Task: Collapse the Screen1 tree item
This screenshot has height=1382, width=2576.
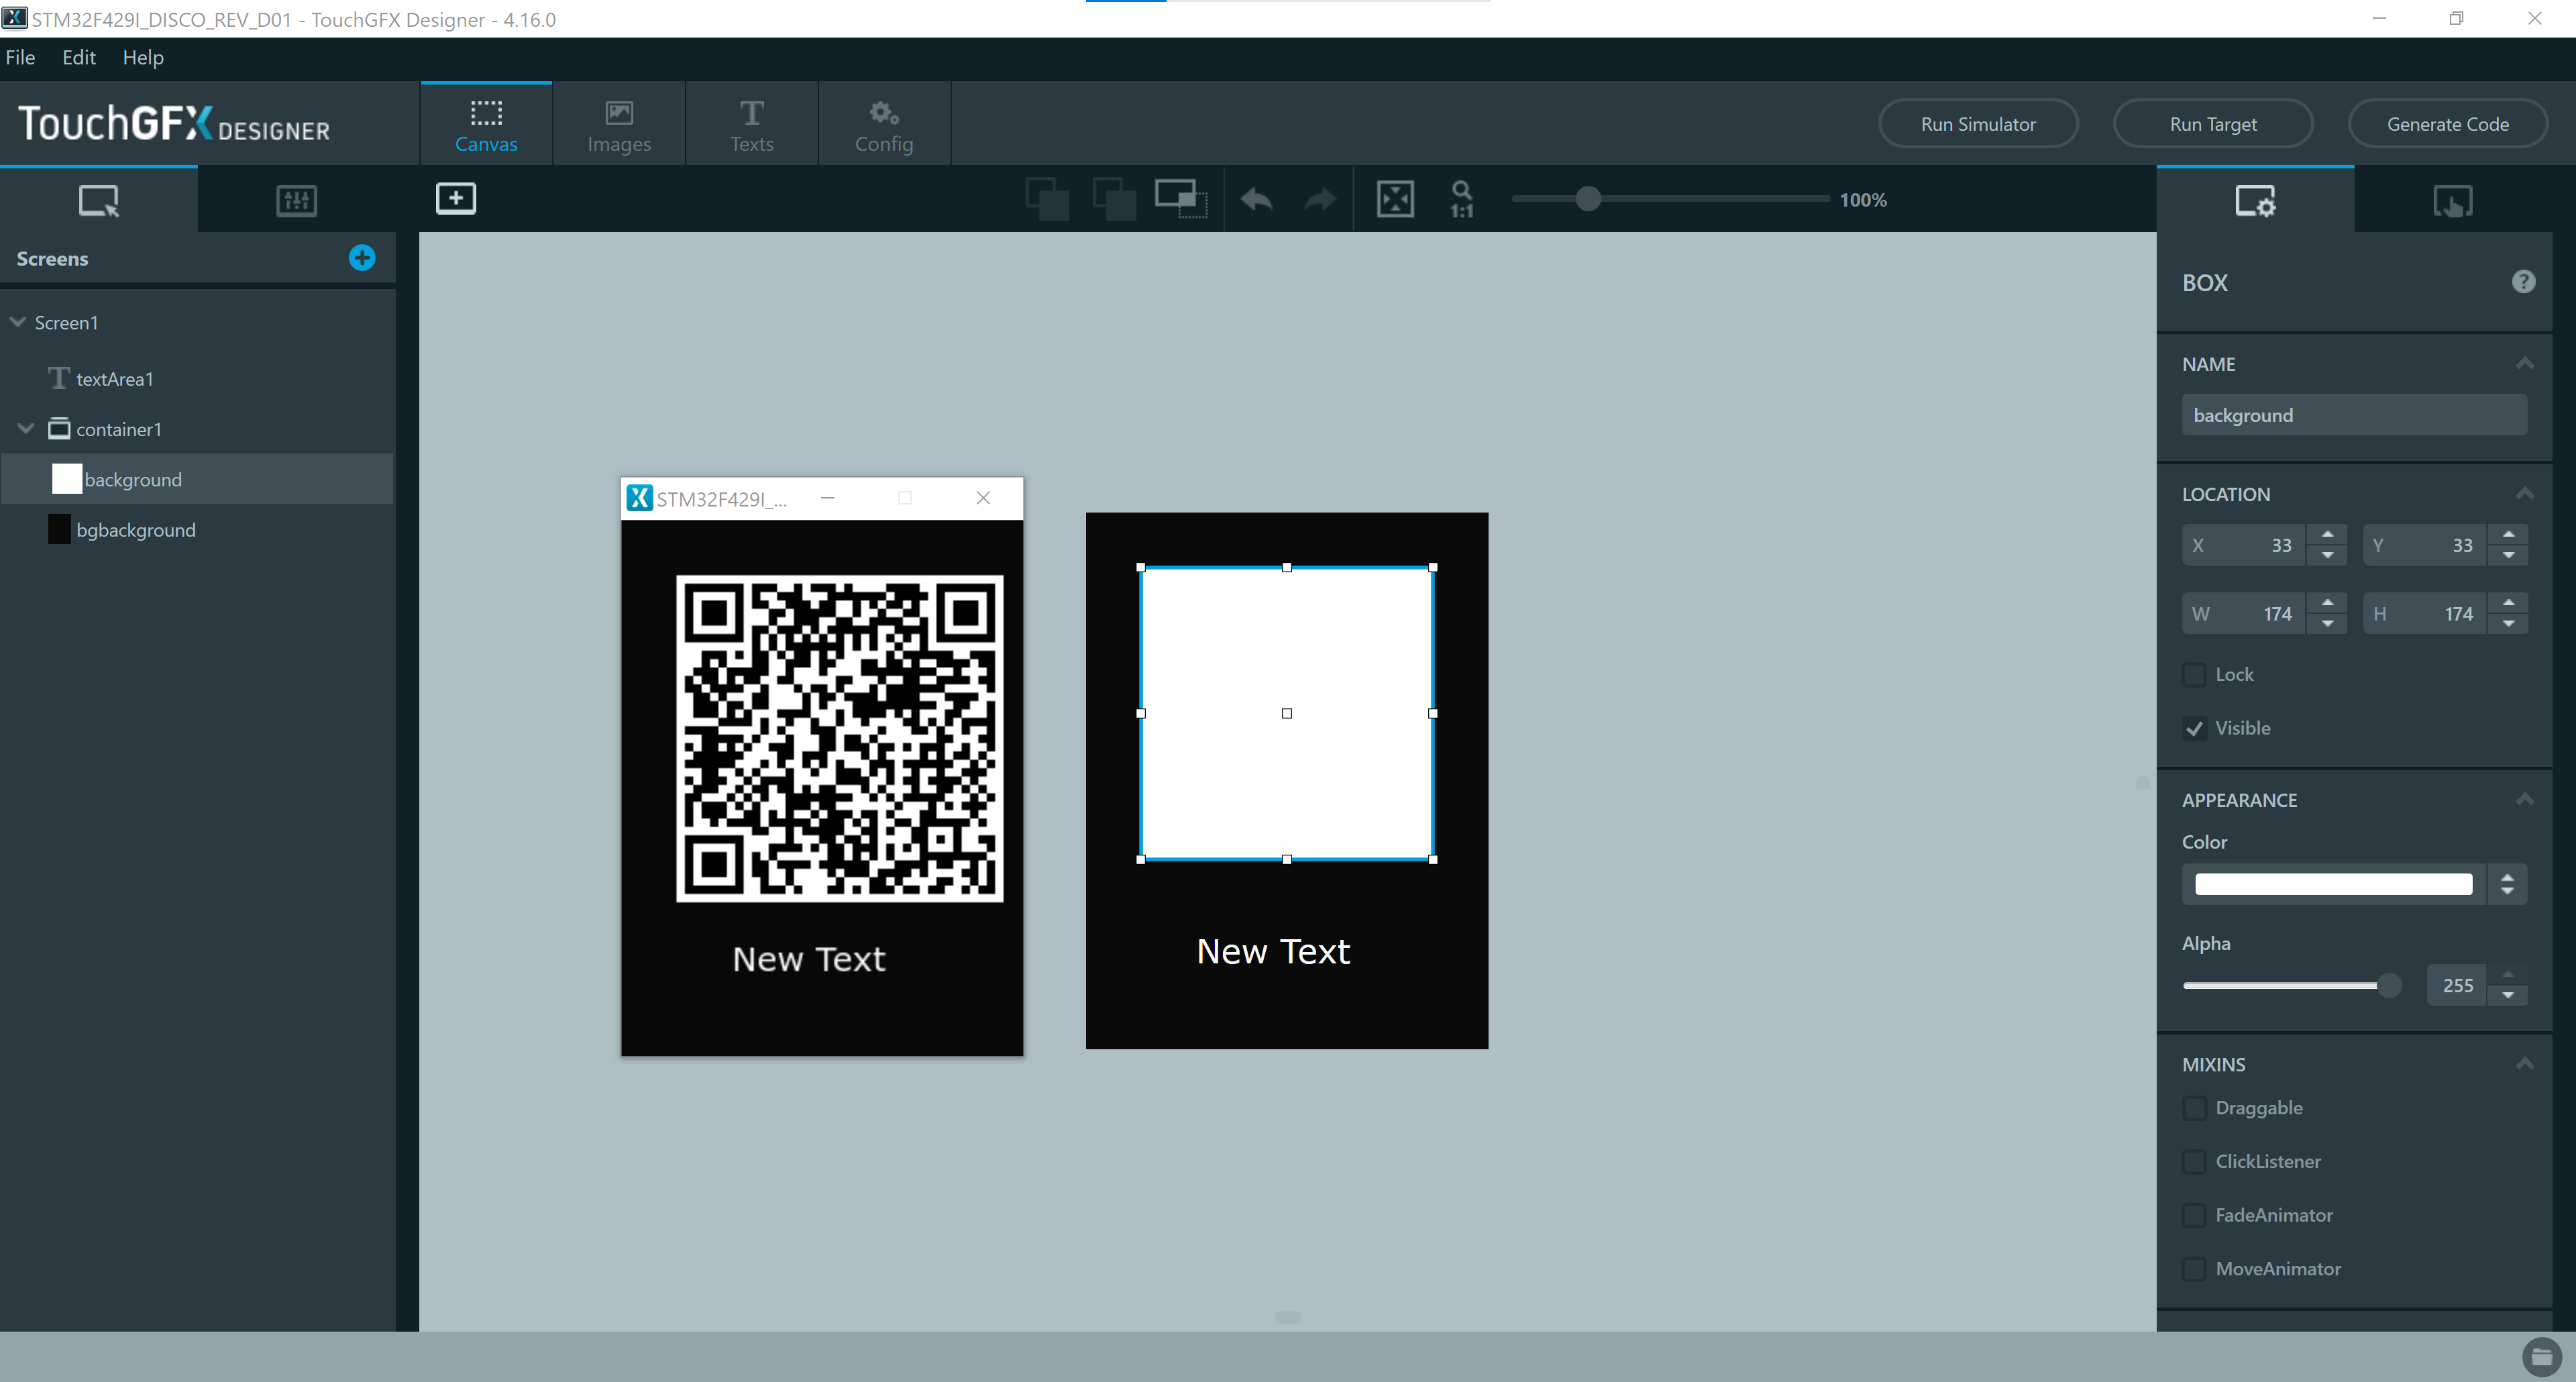Action: coord(17,322)
